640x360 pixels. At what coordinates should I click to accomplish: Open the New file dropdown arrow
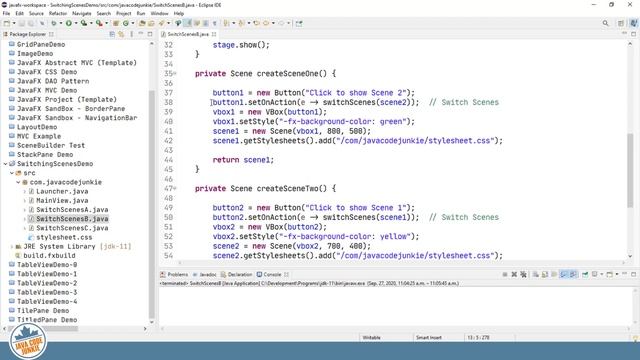14,23
